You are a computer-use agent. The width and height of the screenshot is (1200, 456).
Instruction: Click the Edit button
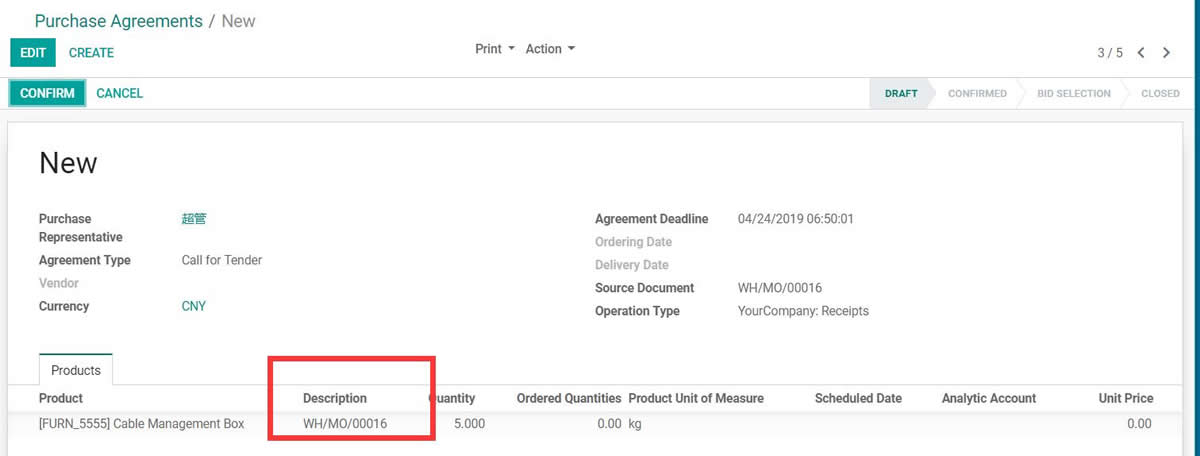coord(33,53)
